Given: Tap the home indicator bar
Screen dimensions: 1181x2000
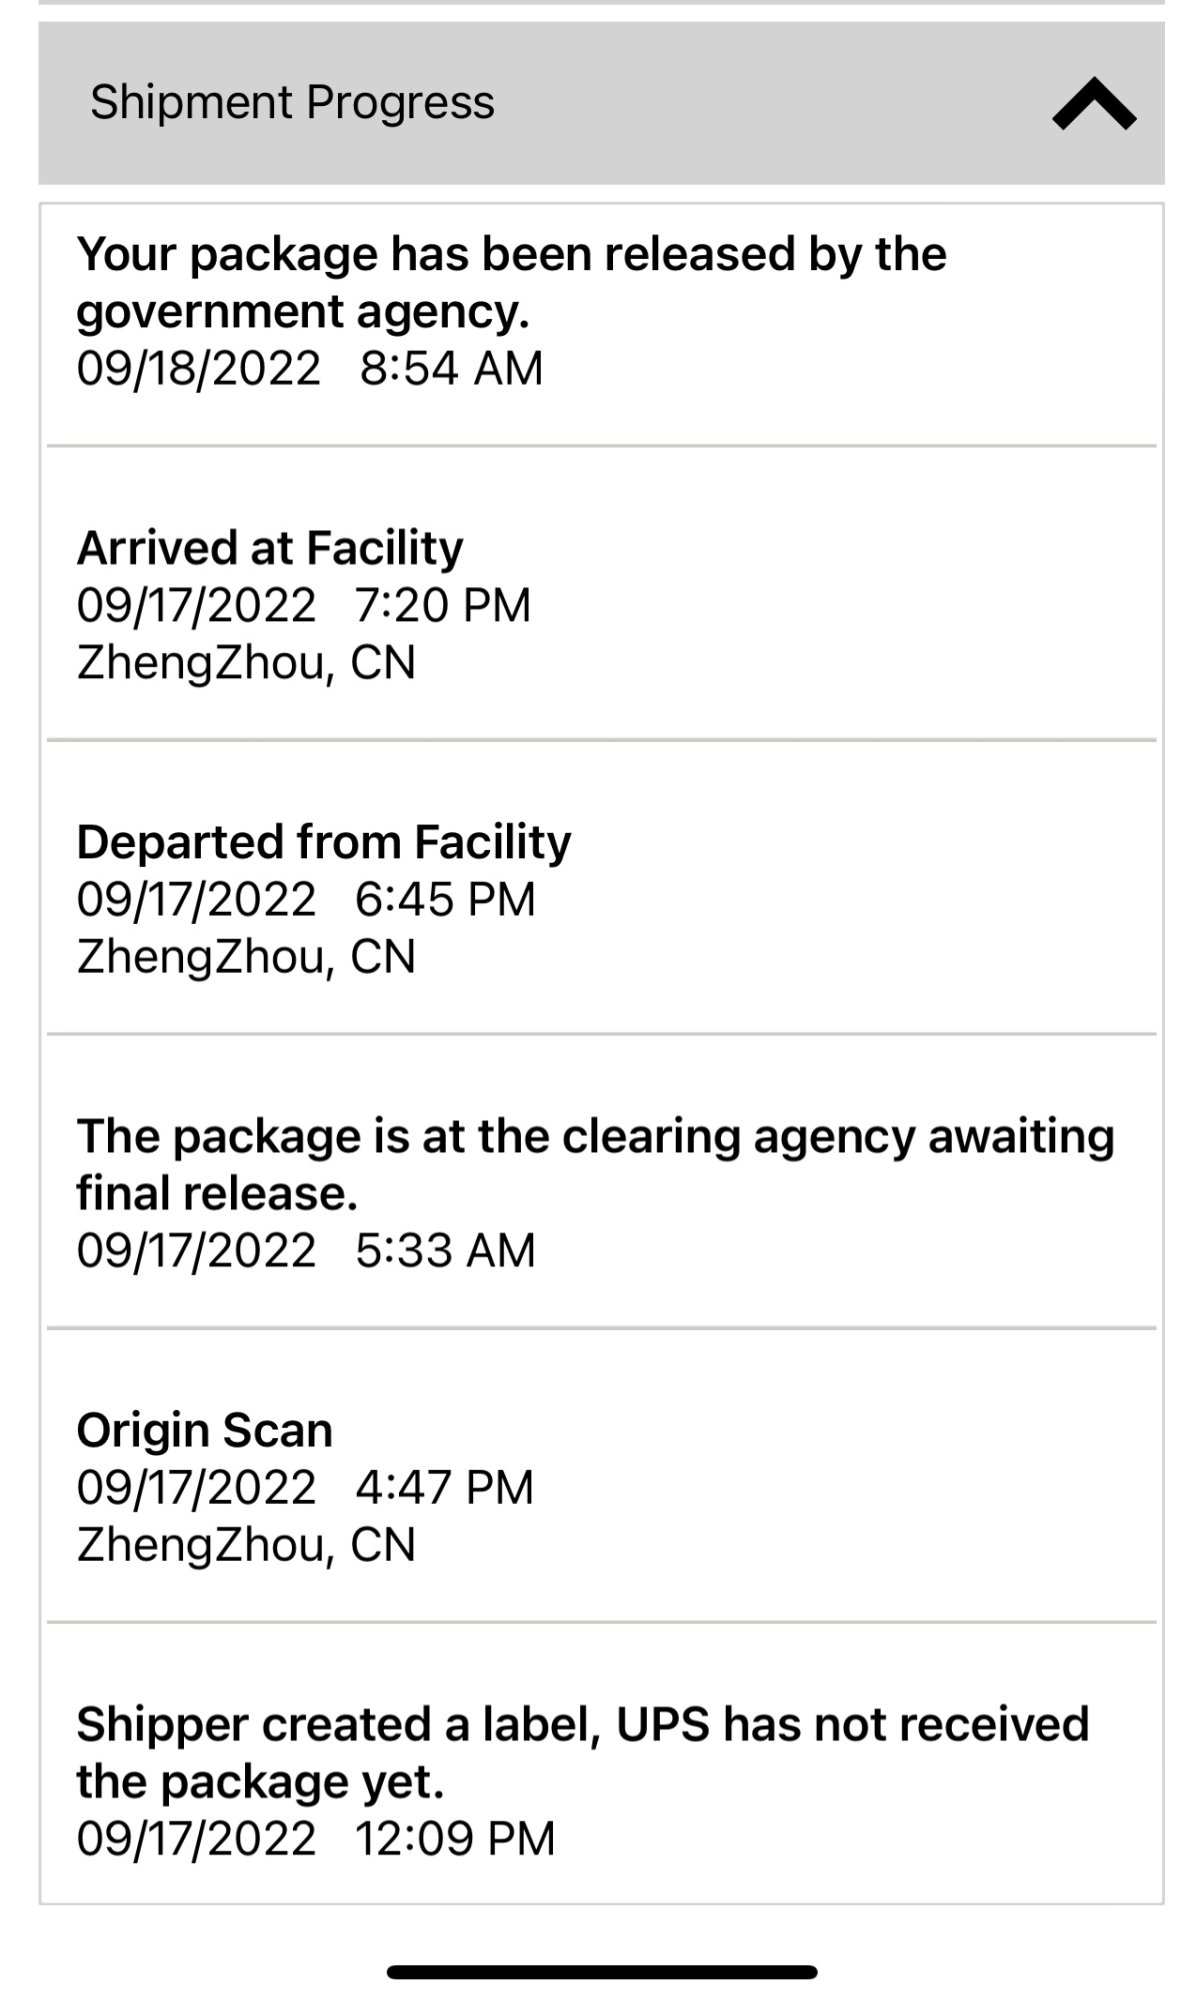Looking at the screenshot, I should coord(602,1972).
